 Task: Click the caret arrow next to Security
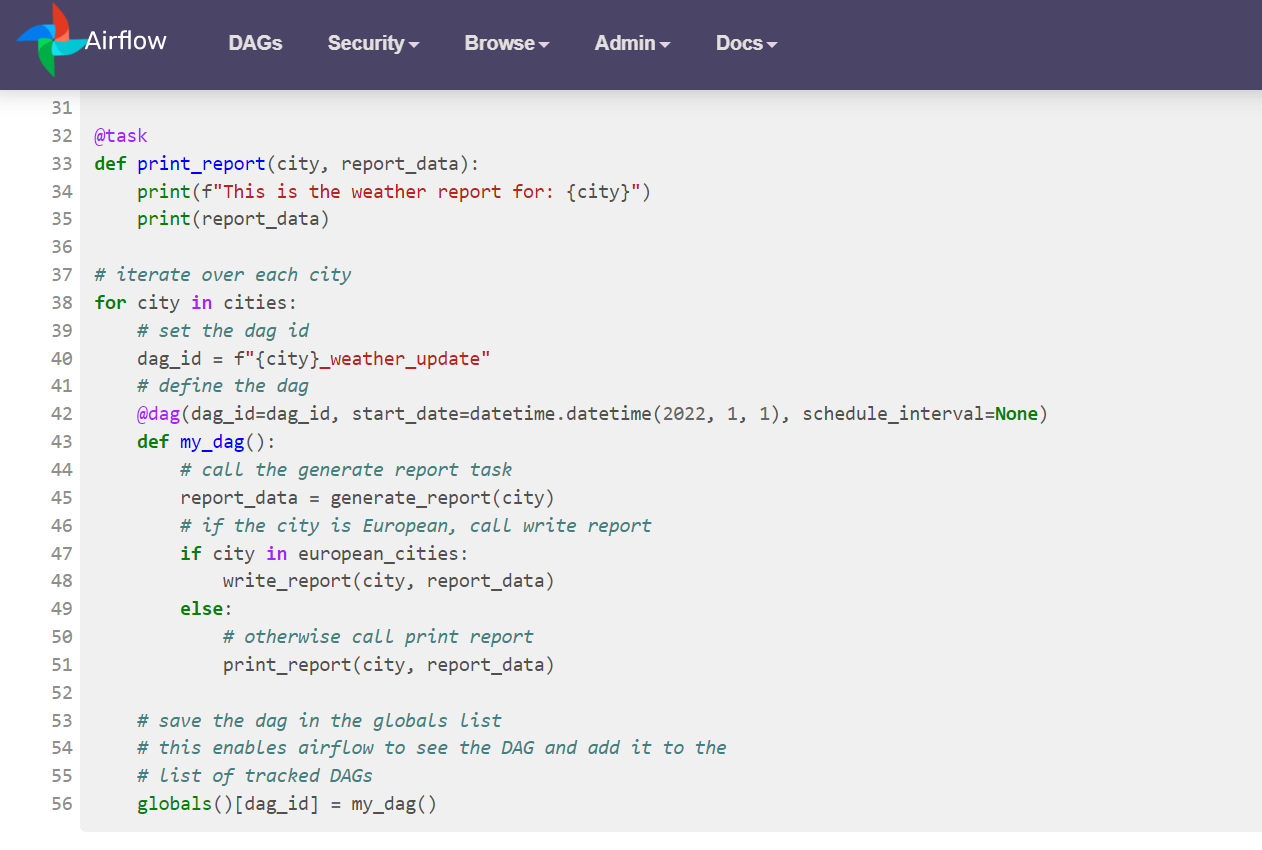(414, 45)
